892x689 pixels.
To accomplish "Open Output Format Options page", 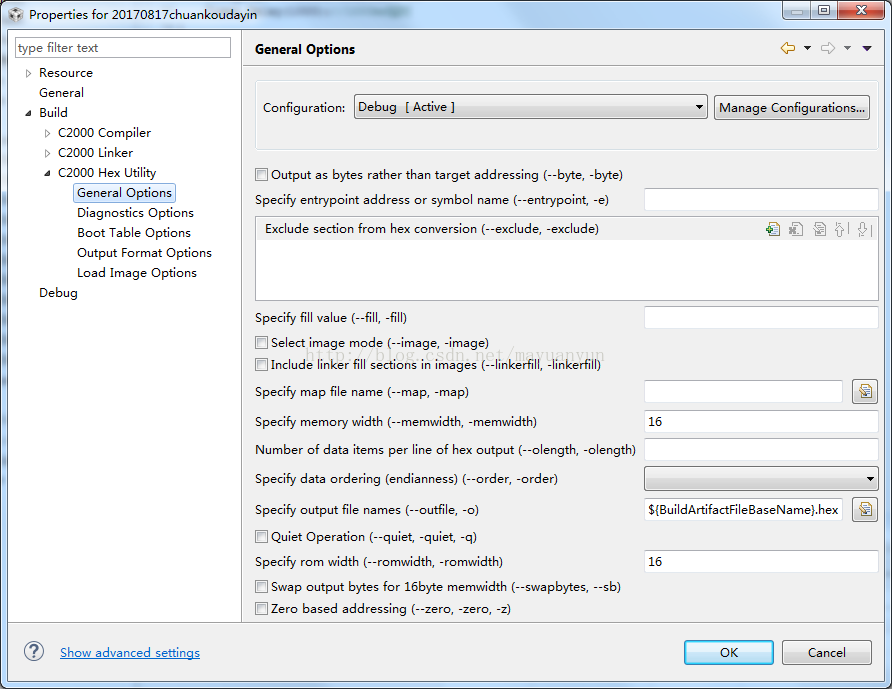I will coord(144,253).
